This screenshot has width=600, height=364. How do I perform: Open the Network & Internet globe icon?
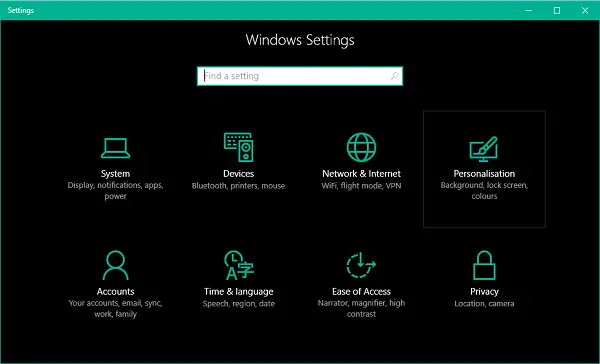coord(361,147)
